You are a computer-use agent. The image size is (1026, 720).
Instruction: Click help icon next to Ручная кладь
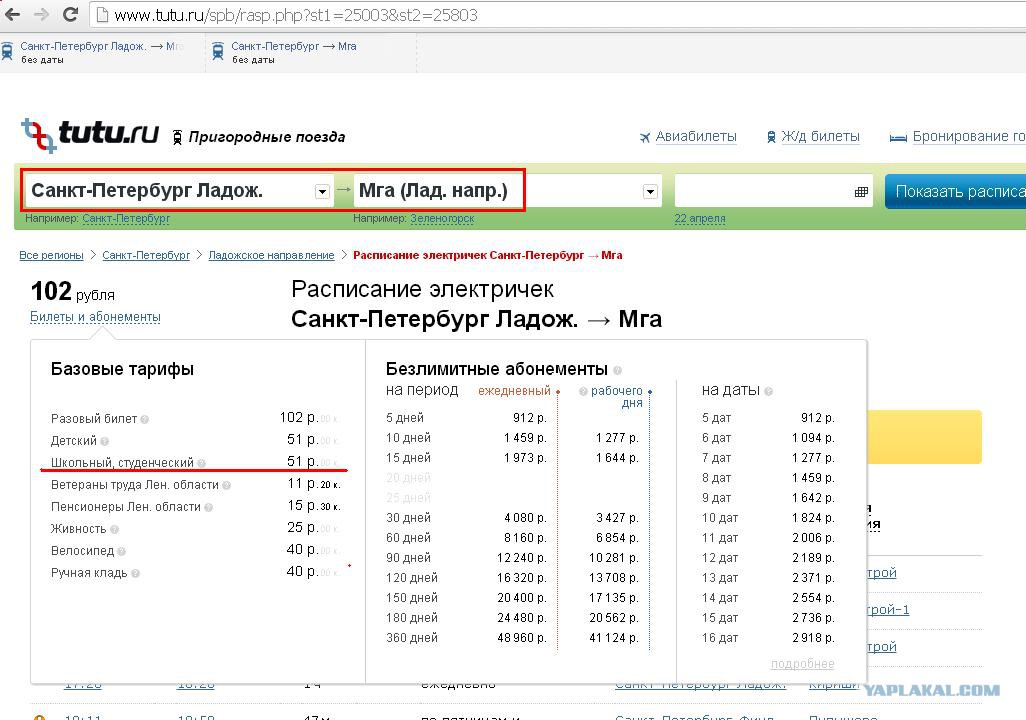point(135,574)
